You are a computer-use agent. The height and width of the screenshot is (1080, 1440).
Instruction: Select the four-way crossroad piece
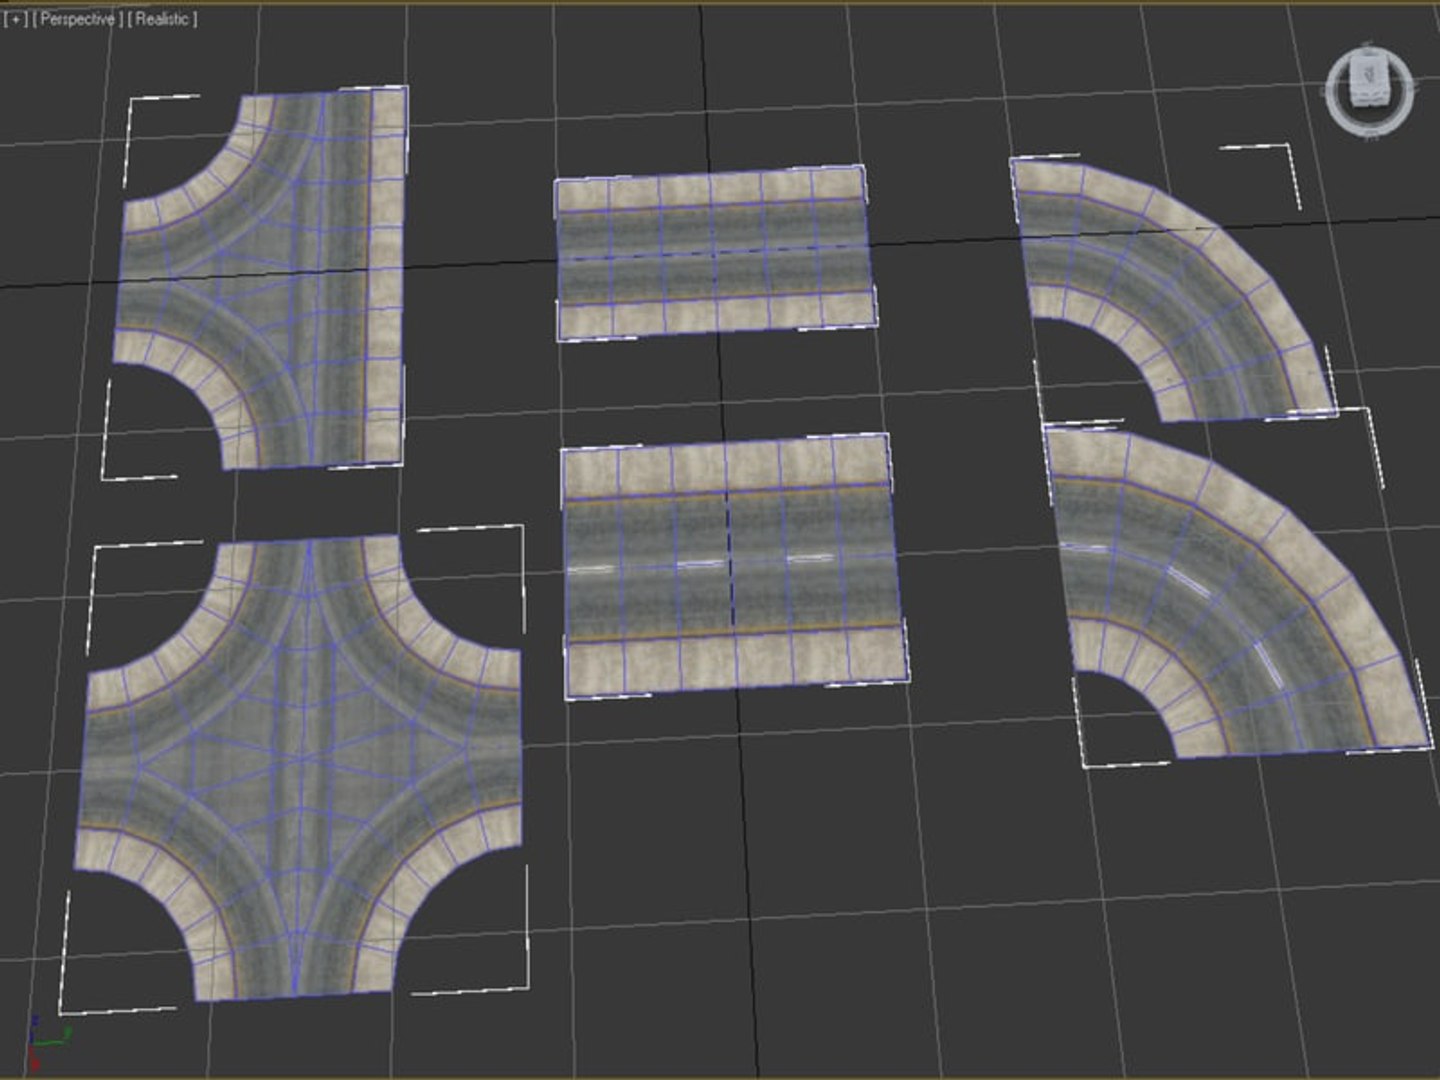click(x=298, y=767)
